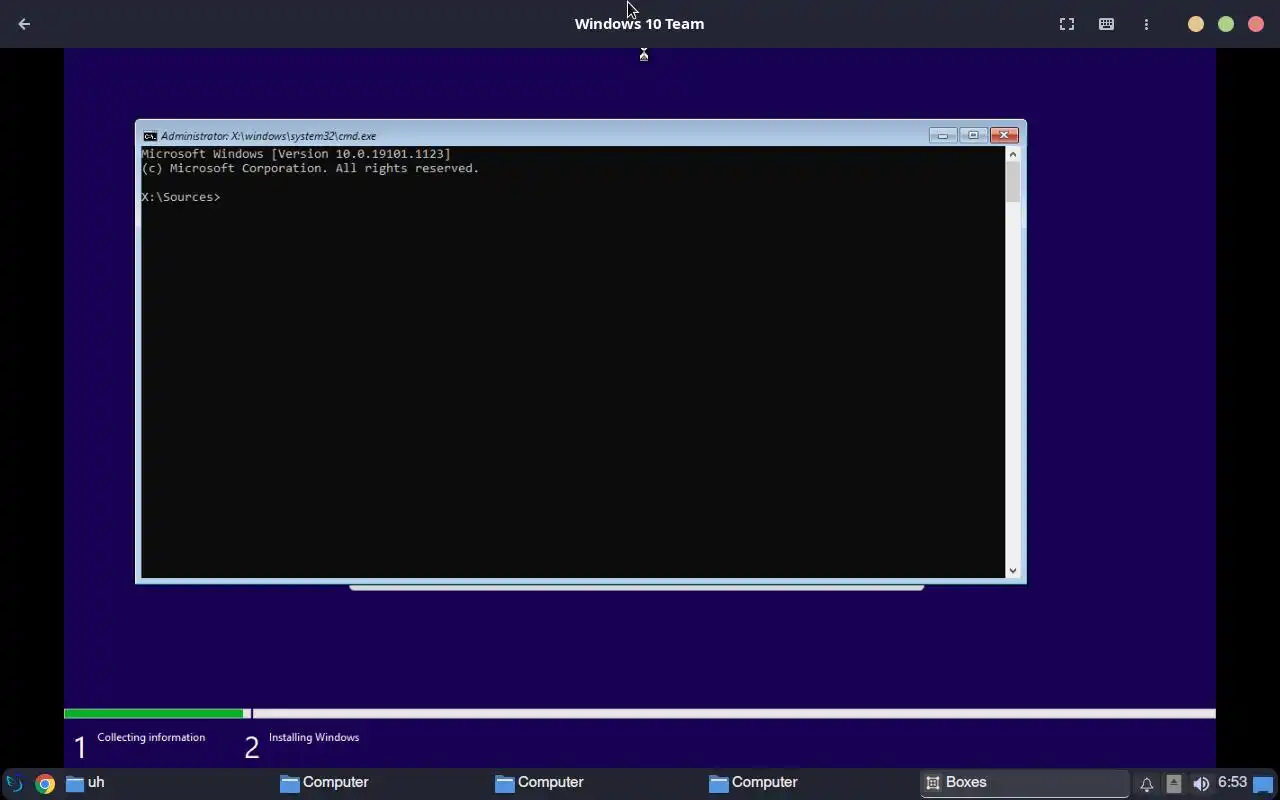This screenshot has height=800, width=1280.
Task: Click the cmd scrollbar up arrow
Action: click(x=1013, y=154)
